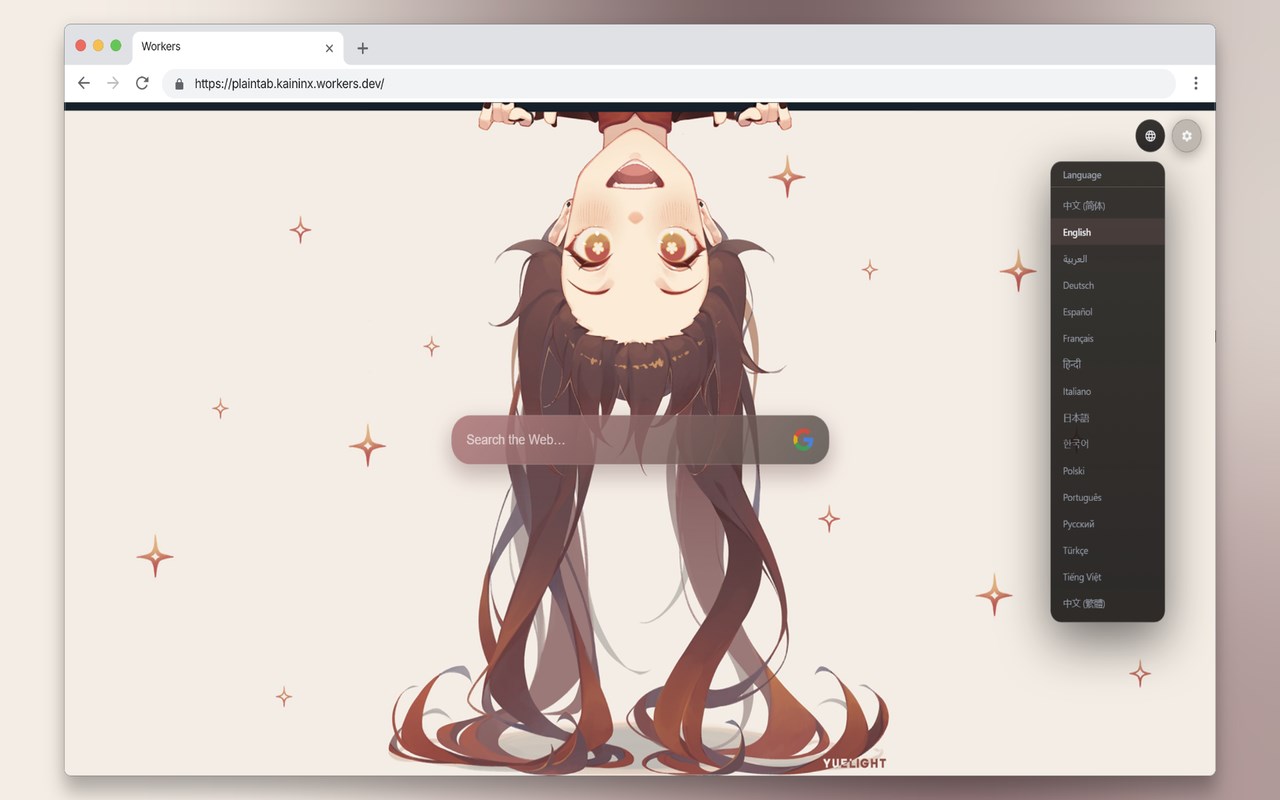Choose 中文 (简体) from the Language menu
This screenshot has width=1280, height=800.
coord(1108,206)
